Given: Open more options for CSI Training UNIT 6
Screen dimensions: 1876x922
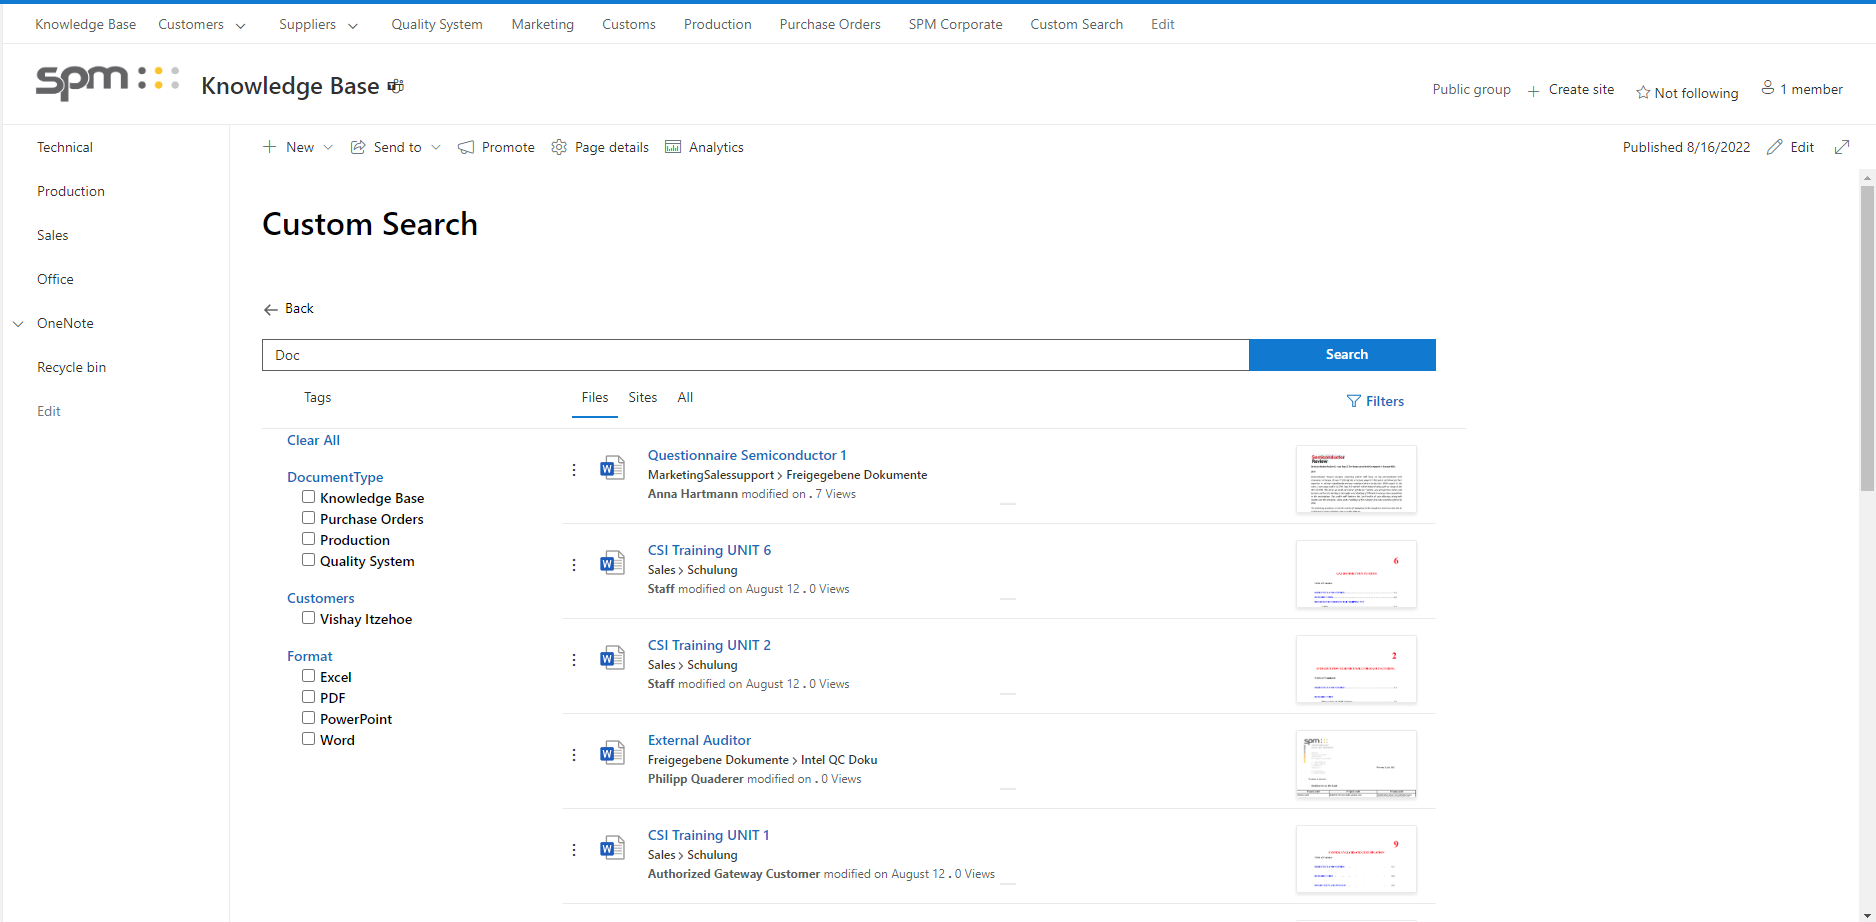Looking at the screenshot, I should pos(574,565).
